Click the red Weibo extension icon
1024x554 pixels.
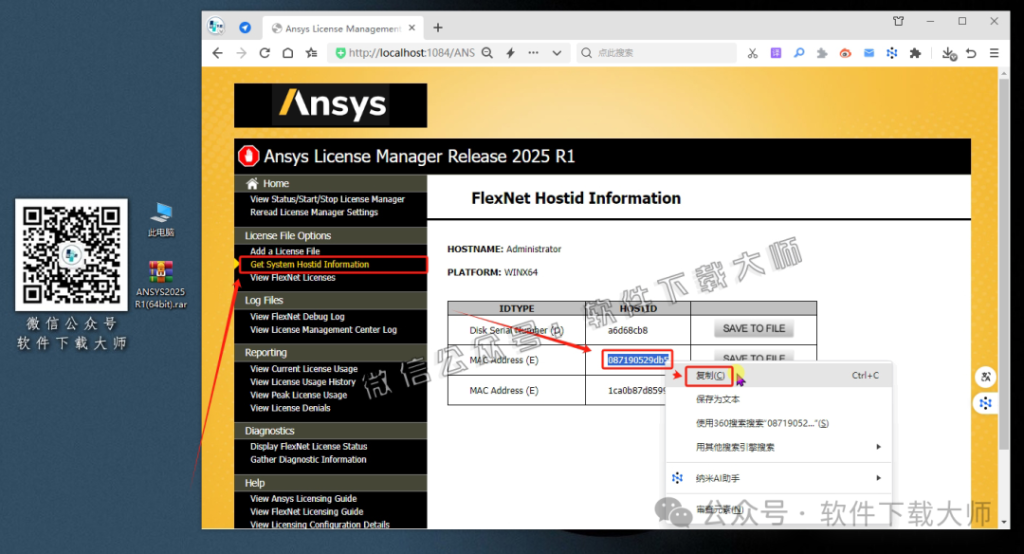point(845,53)
